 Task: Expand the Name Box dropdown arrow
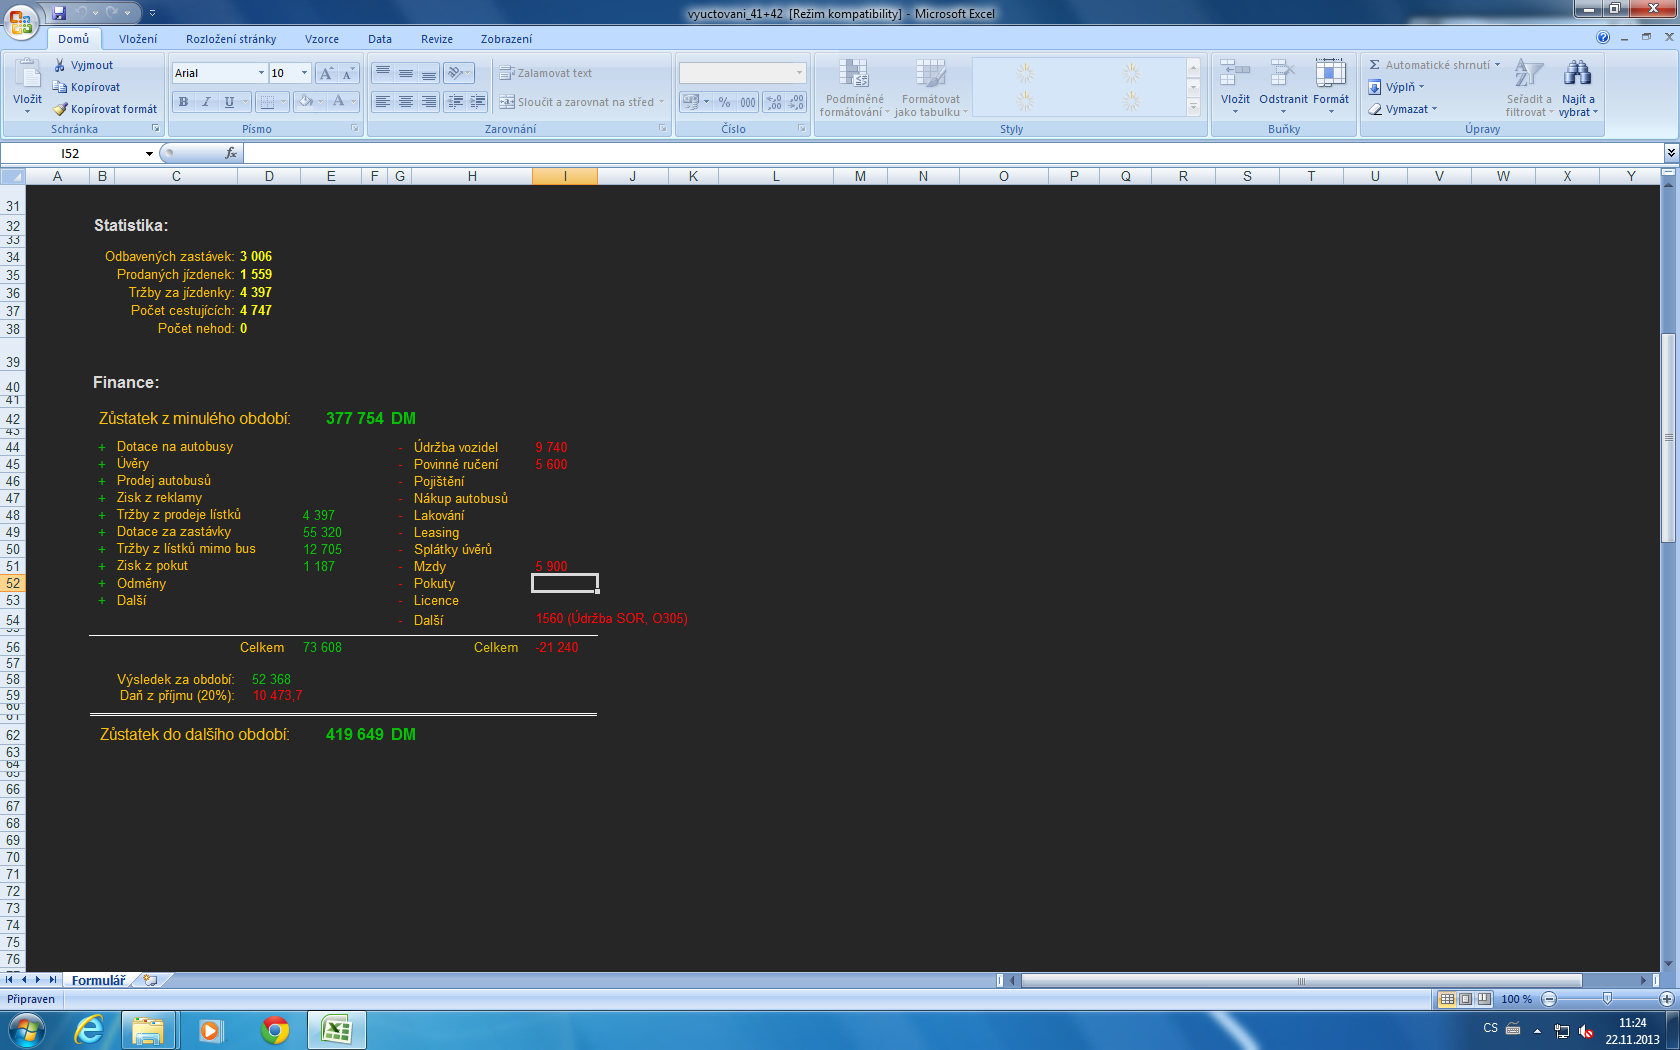pyautogui.click(x=149, y=154)
